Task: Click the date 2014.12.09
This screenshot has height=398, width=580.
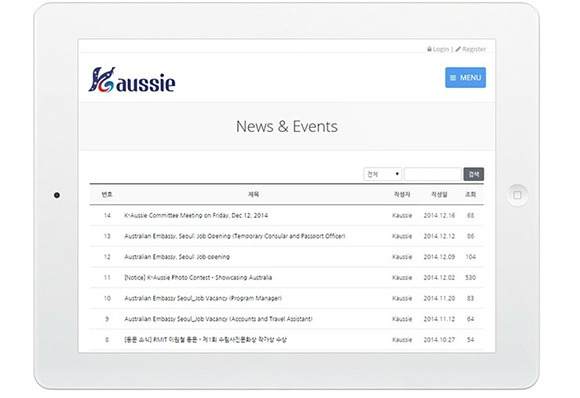Action: click(x=439, y=257)
